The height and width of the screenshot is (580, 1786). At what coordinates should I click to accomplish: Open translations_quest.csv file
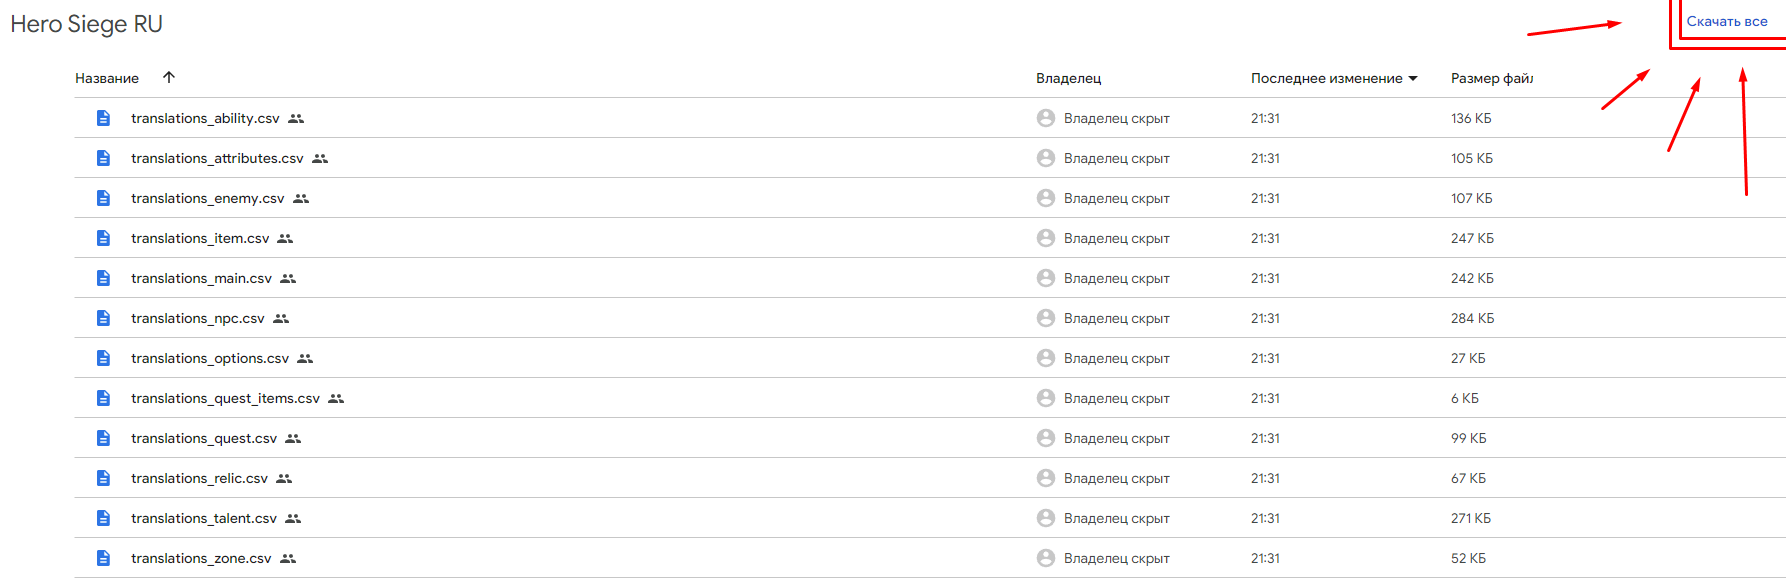(204, 438)
